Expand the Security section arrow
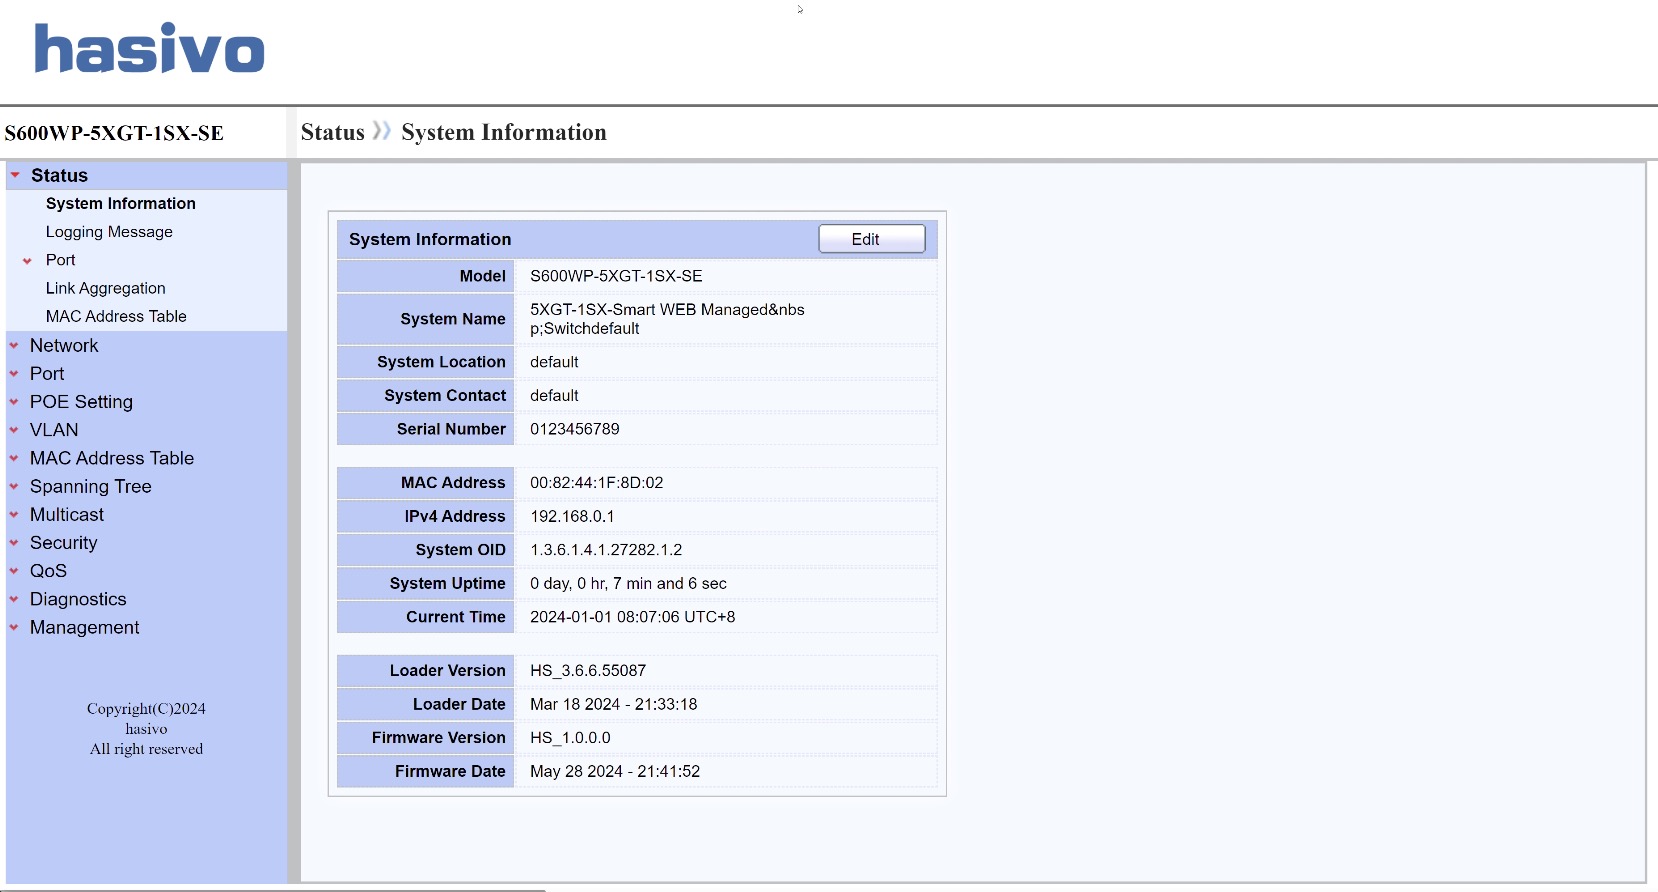 click(14, 543)
